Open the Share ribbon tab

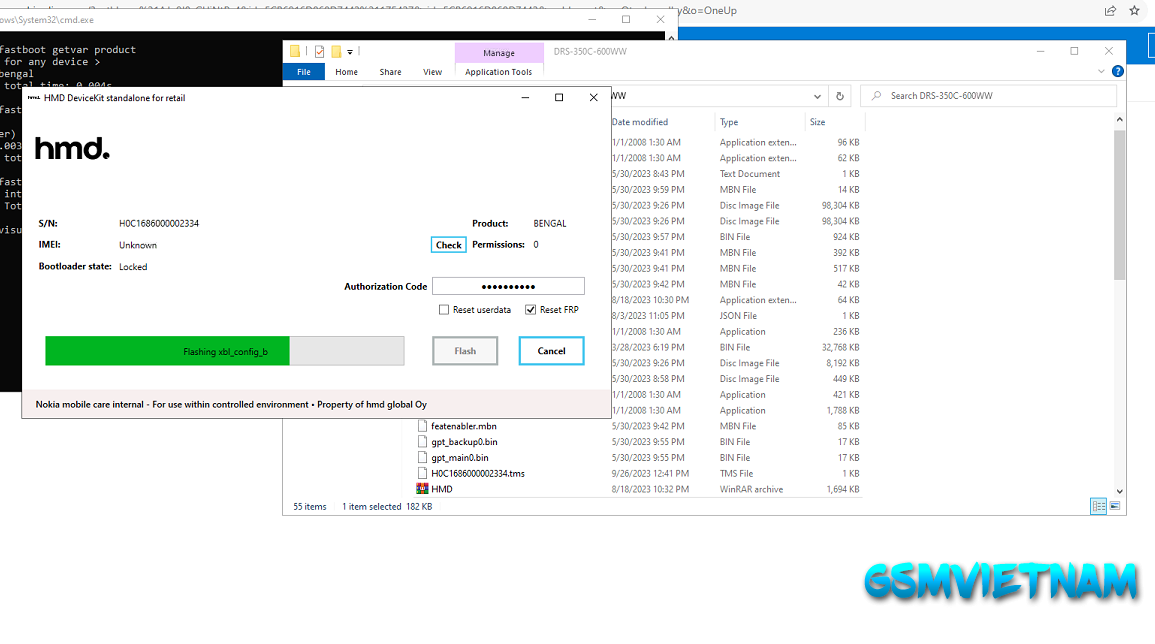click(390, 71)
